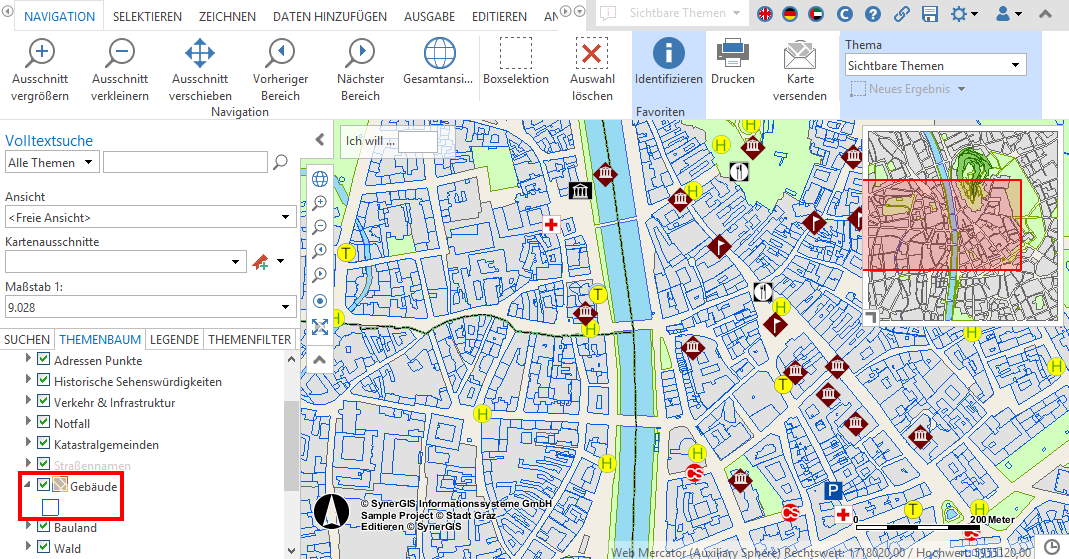Toggle the Wald layer checkbox
The height and width of the screenshot is (559, 1069).
pos(44,547)
